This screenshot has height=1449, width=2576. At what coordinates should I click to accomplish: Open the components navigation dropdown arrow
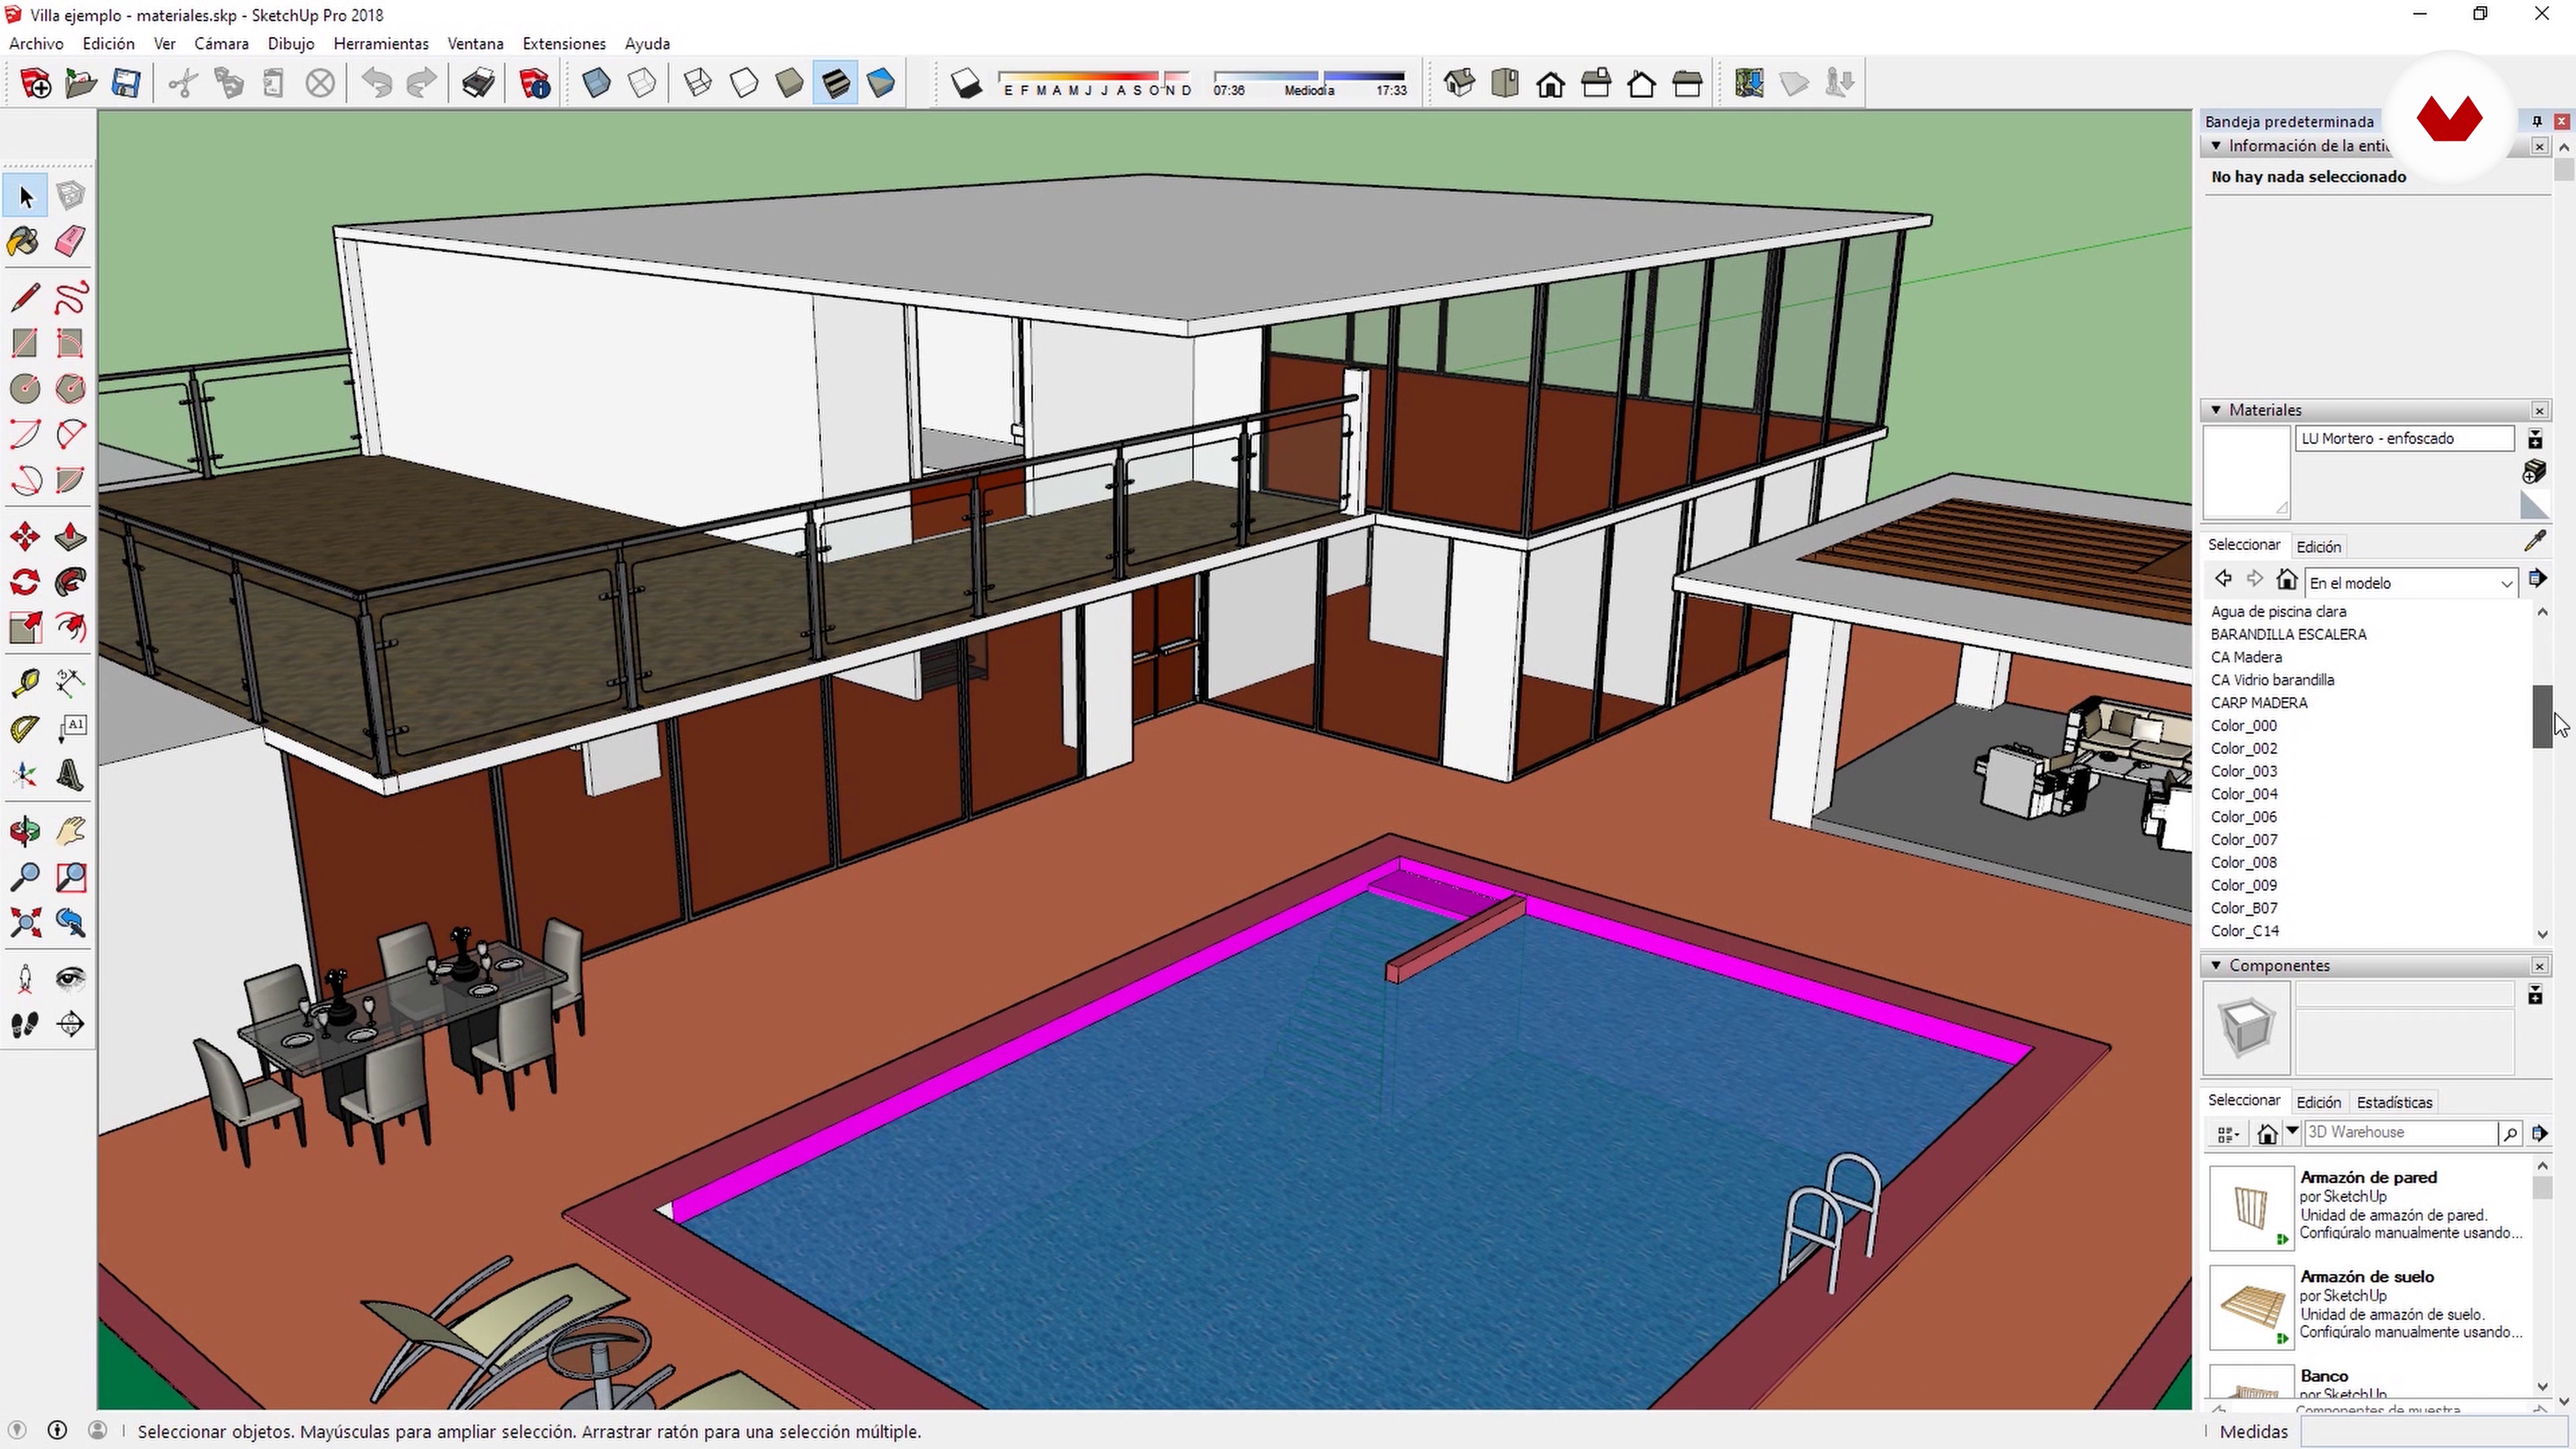2293,1132
